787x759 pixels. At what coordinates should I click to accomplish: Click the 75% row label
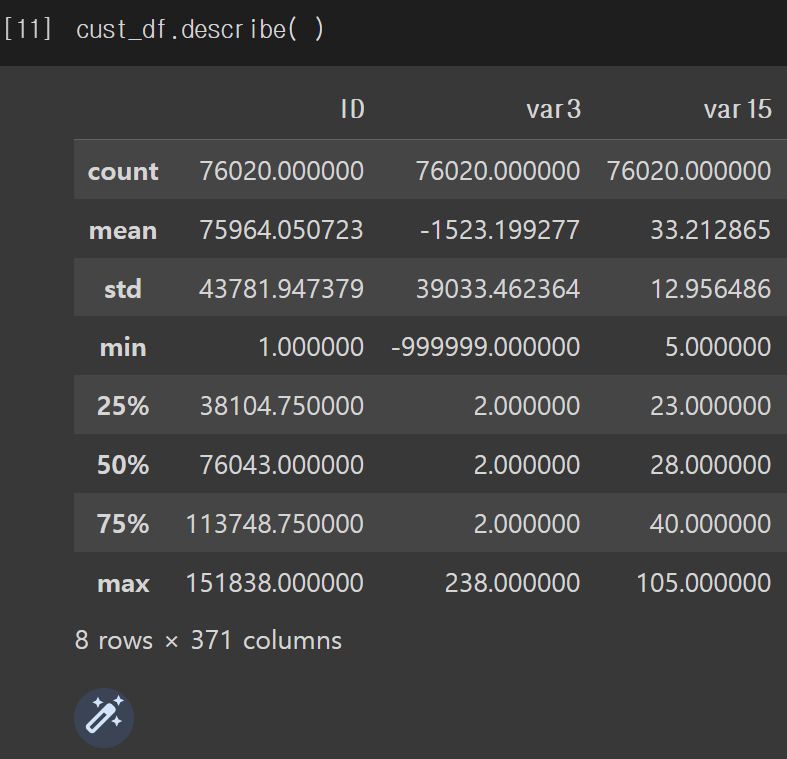[x=123, y=524]
